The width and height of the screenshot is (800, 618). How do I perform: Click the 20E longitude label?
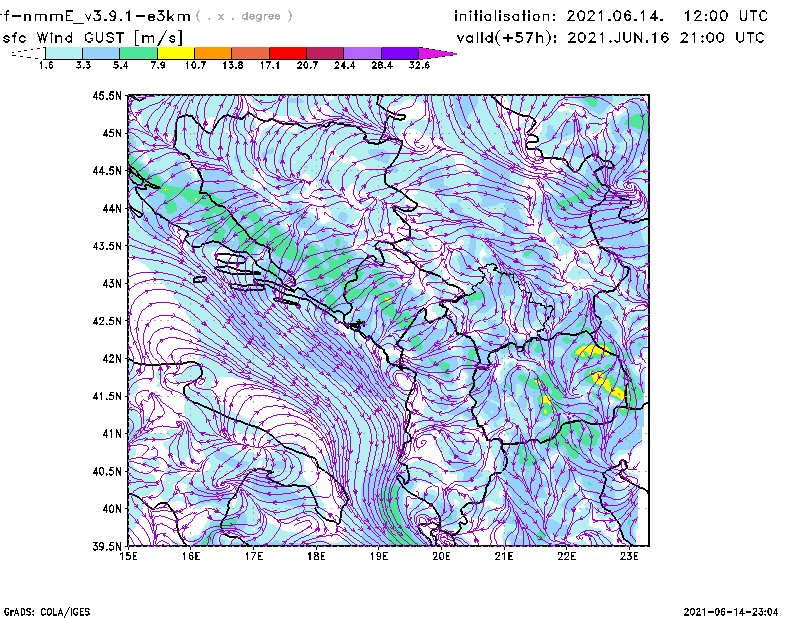(441, 556)
